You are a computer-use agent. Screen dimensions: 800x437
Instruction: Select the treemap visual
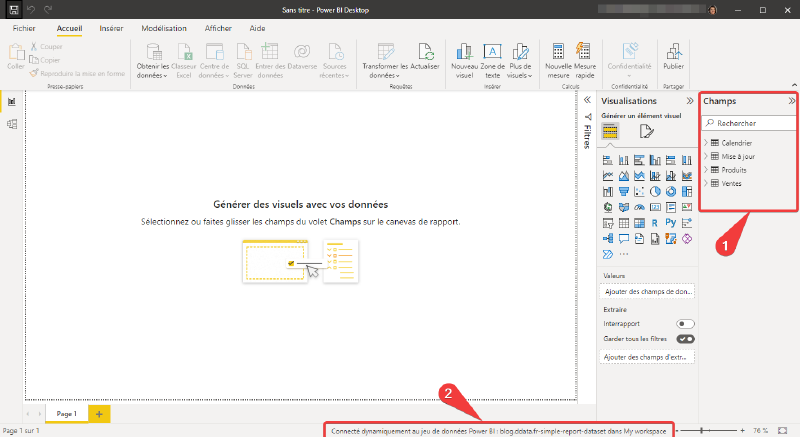pyautogui.click(x=687, y=192)
